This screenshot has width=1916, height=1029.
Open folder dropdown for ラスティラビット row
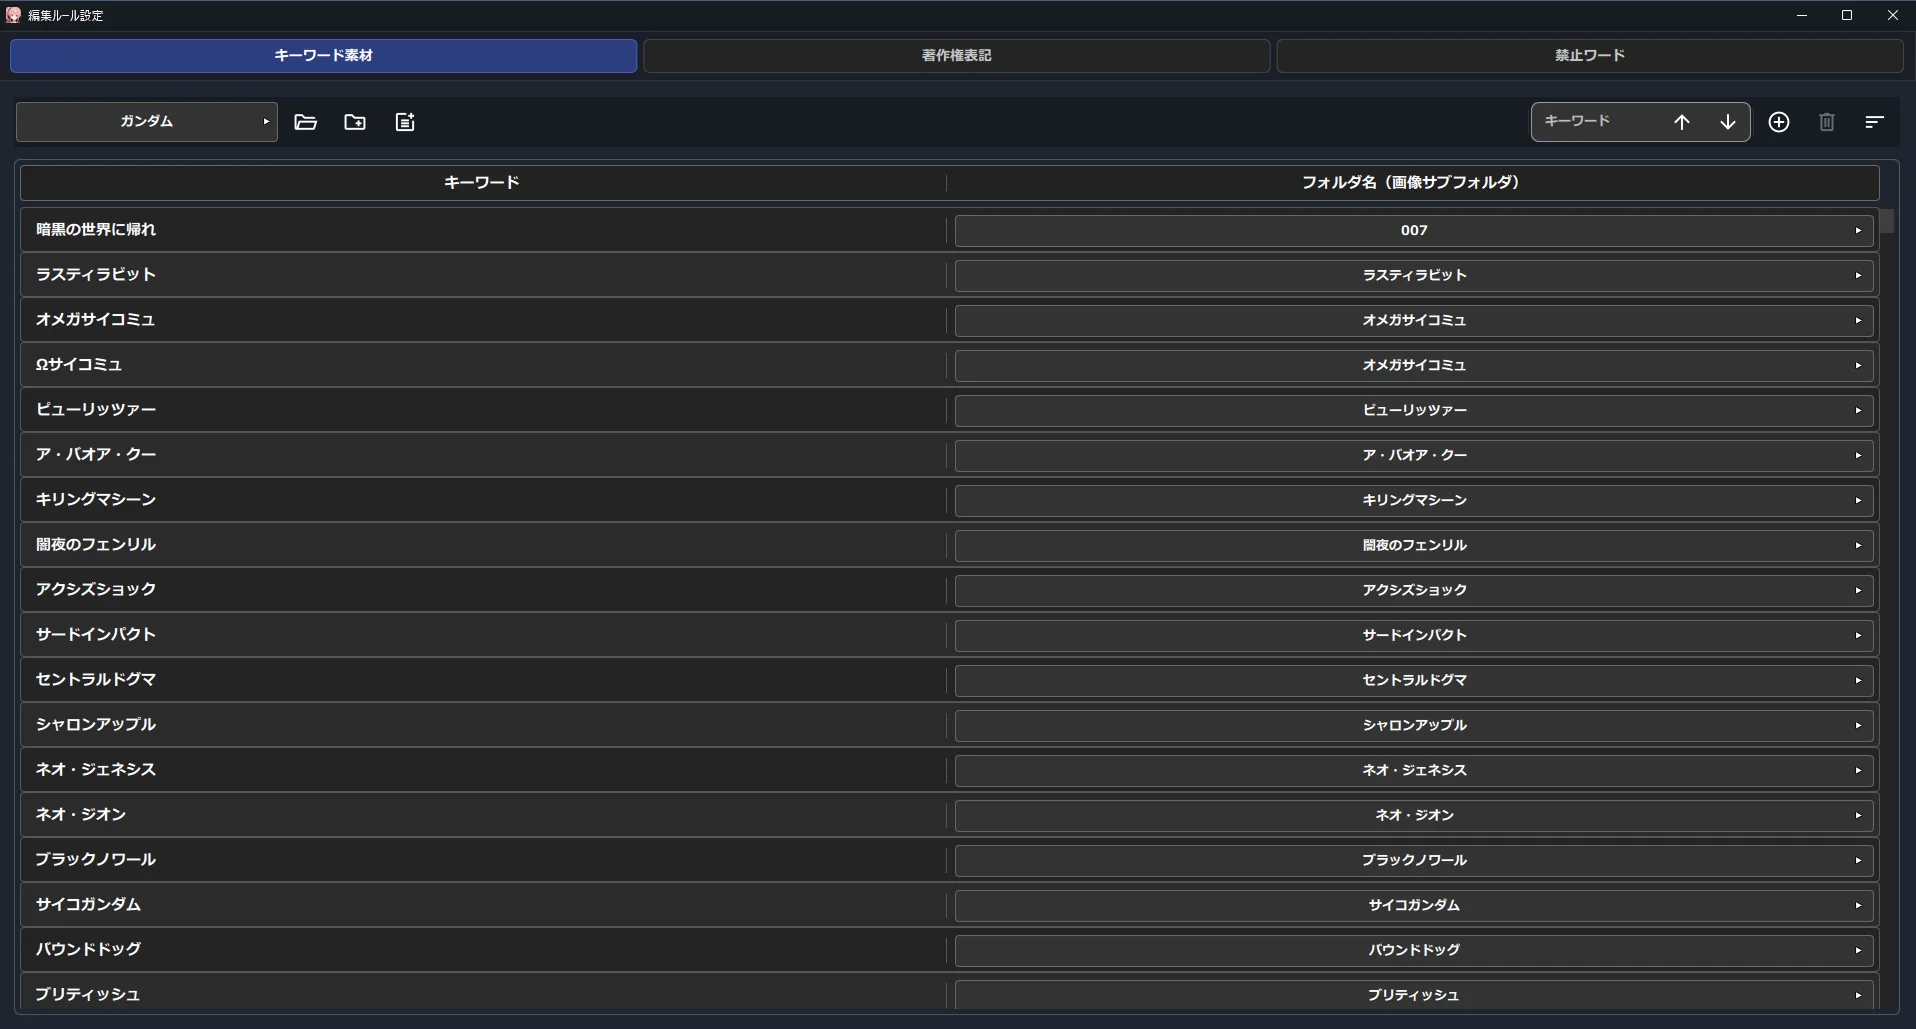tap(1414, 276)
